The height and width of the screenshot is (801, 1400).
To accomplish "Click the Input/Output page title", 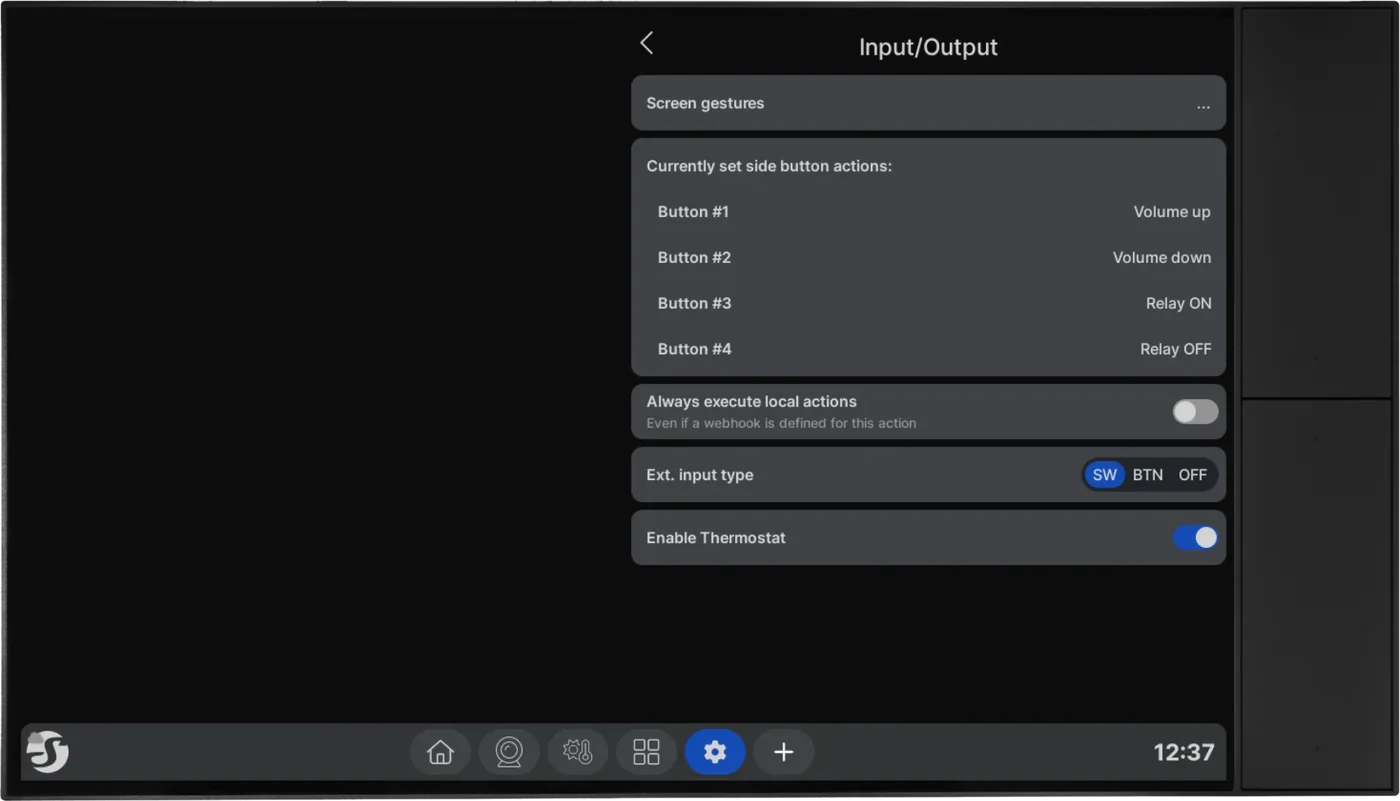I will click(928, 47).
